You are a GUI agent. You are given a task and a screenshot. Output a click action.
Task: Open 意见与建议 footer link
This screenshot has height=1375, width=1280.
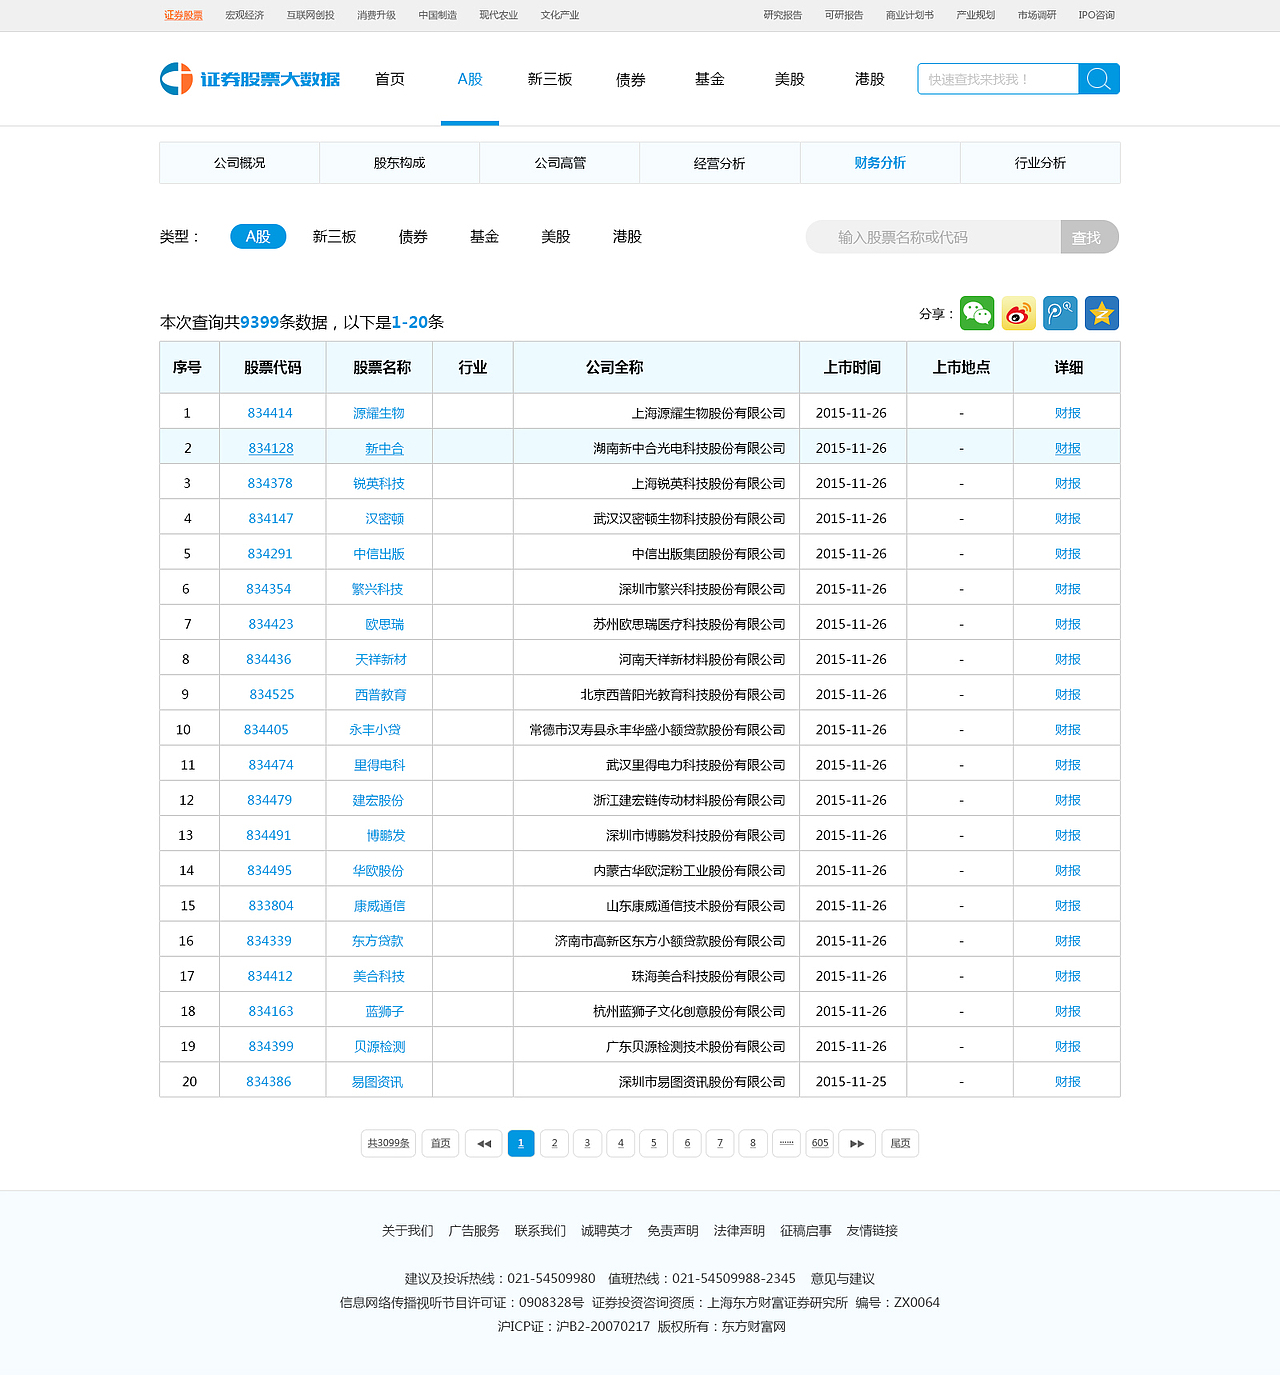pyautogui.click(x=842, y=1279)
